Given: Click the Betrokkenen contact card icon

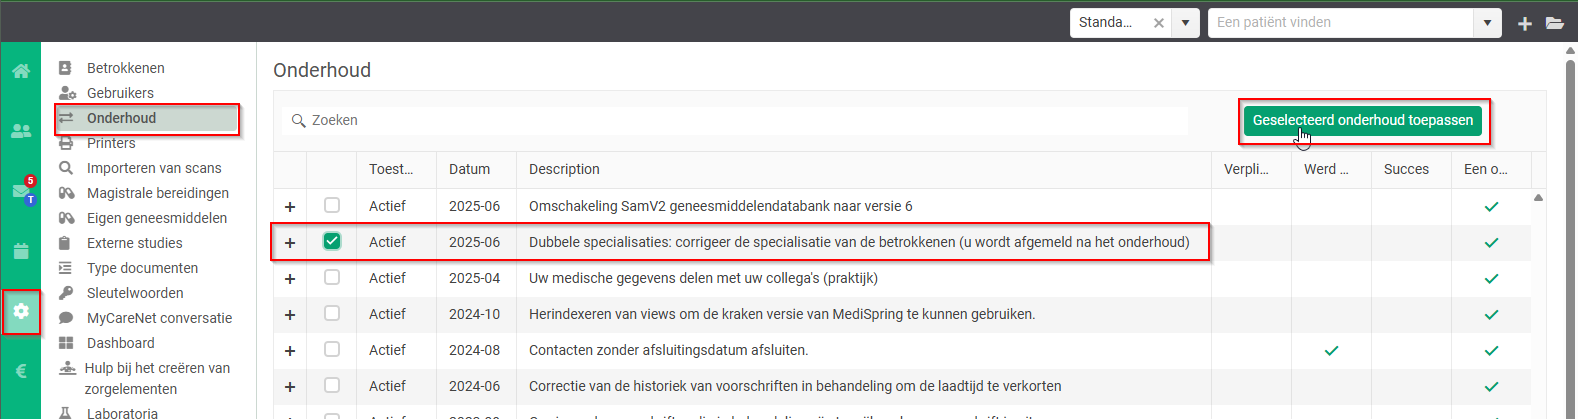Looking at the screenshot, I should (x=65, y=68).
